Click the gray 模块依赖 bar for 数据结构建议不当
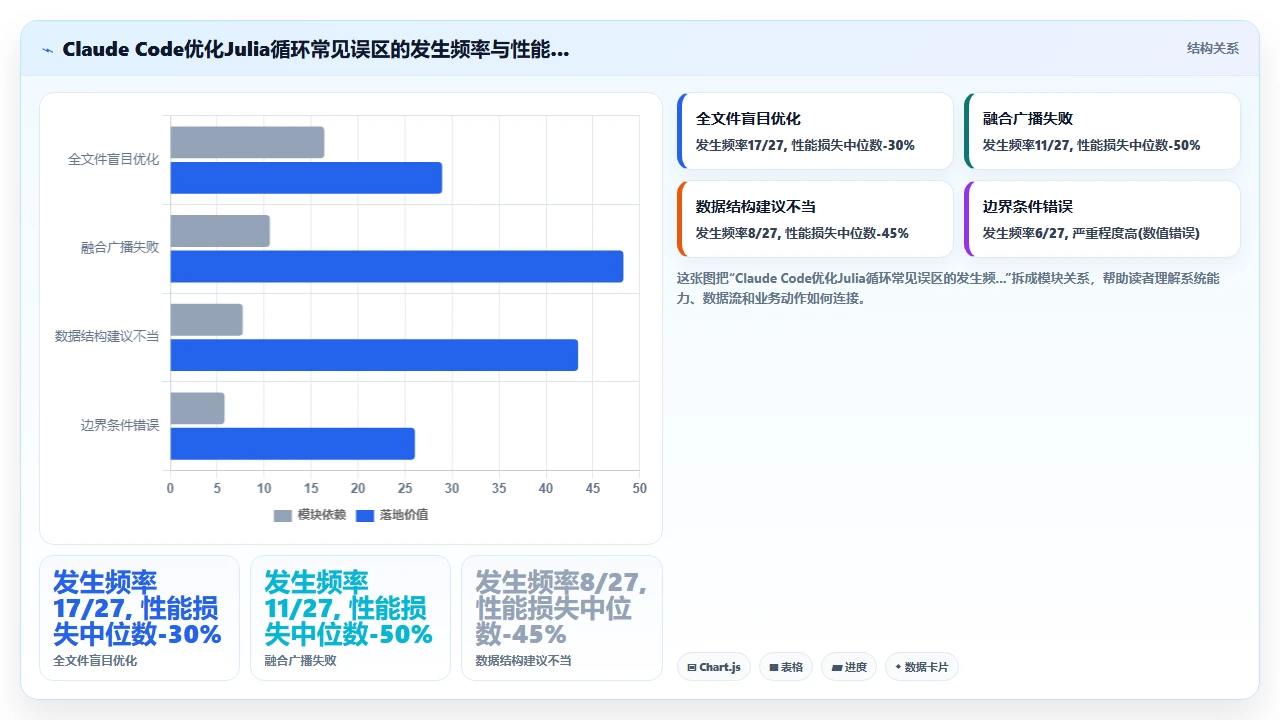The image size is (1280, 720). tap(206, 320)
